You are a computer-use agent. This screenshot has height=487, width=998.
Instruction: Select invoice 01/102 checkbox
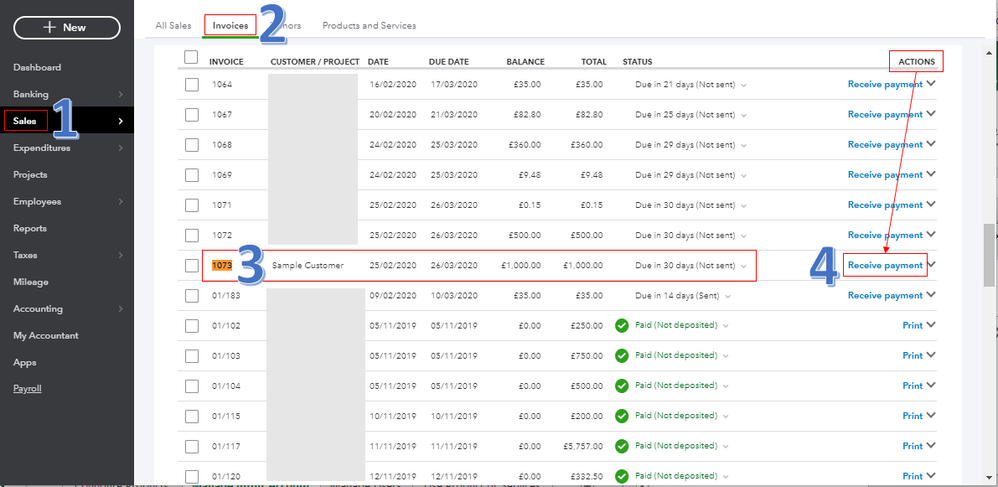(192, 325)
